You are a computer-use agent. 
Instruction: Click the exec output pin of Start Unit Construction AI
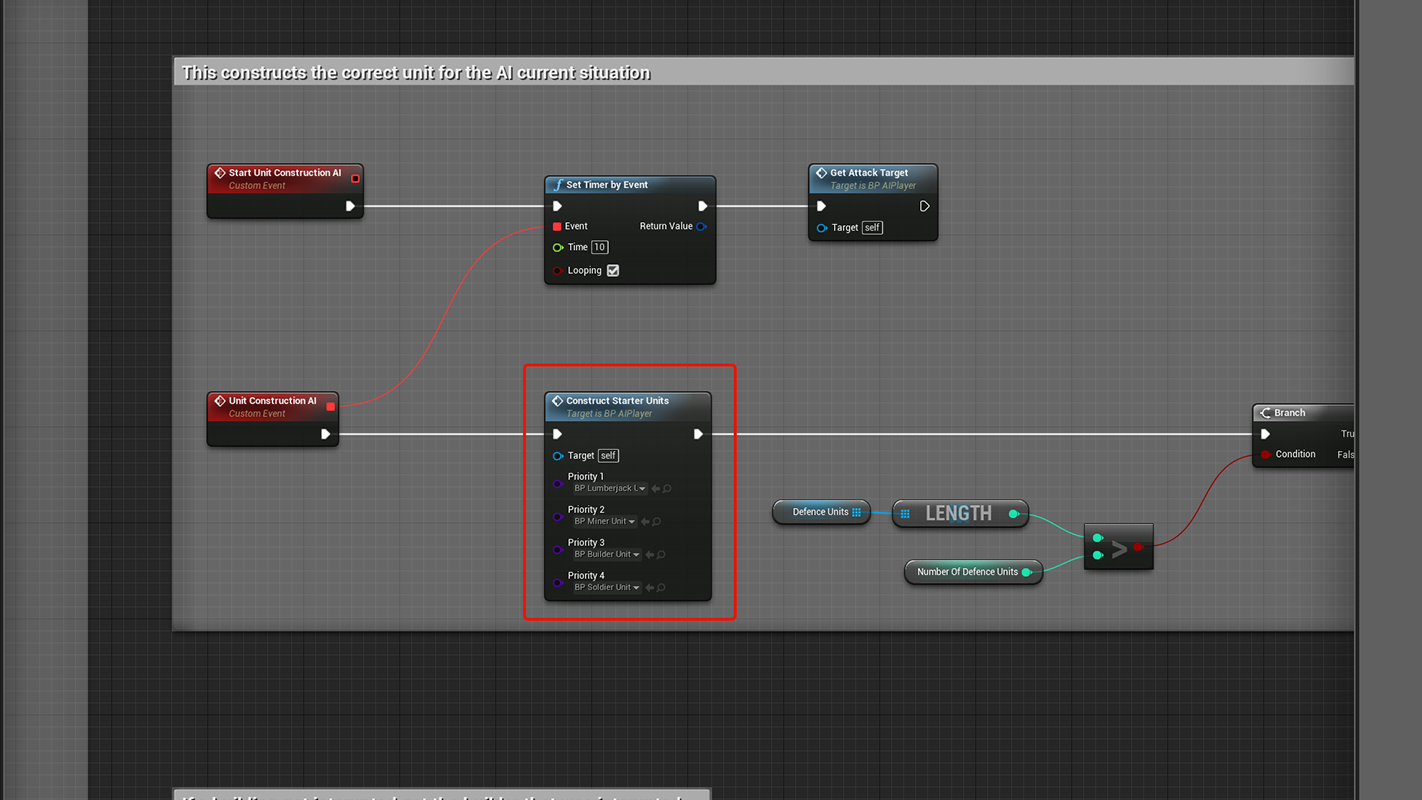point(350,206)
